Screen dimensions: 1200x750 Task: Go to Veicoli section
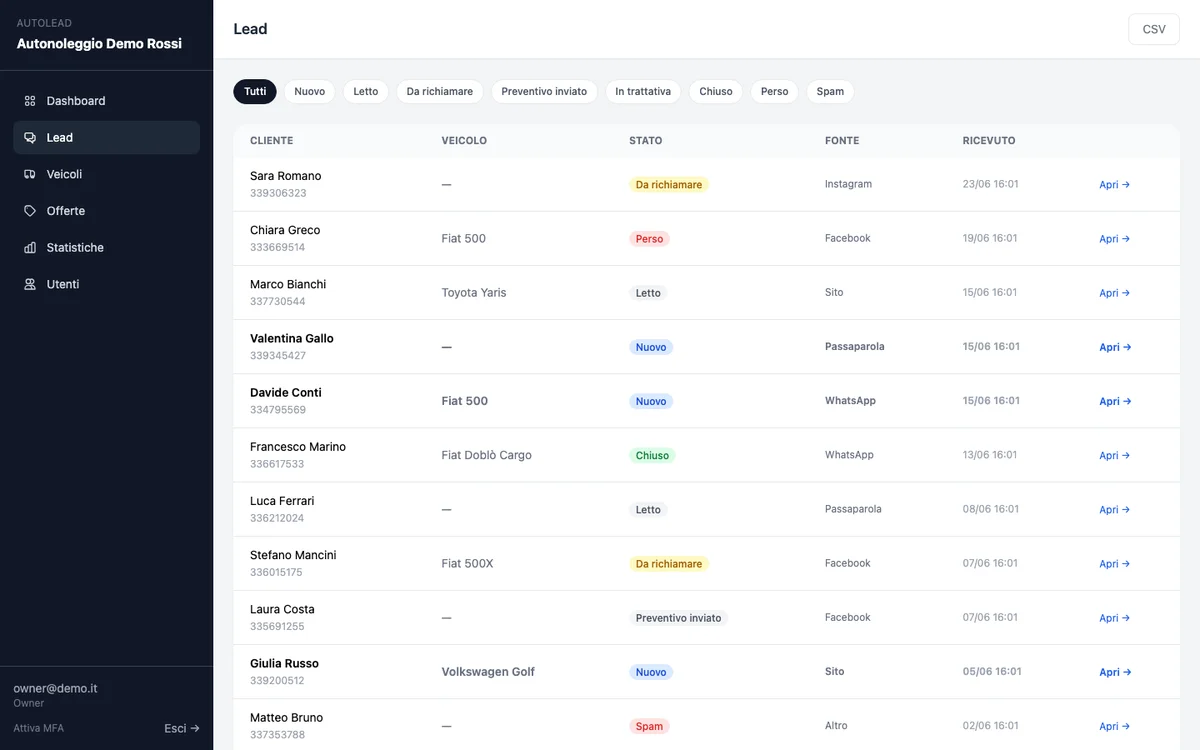pyautogui.click(x=107, y=174)
